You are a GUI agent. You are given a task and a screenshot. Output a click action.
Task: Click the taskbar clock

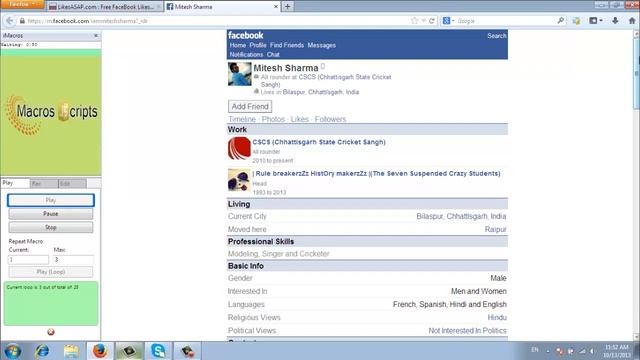click(617, 351)
